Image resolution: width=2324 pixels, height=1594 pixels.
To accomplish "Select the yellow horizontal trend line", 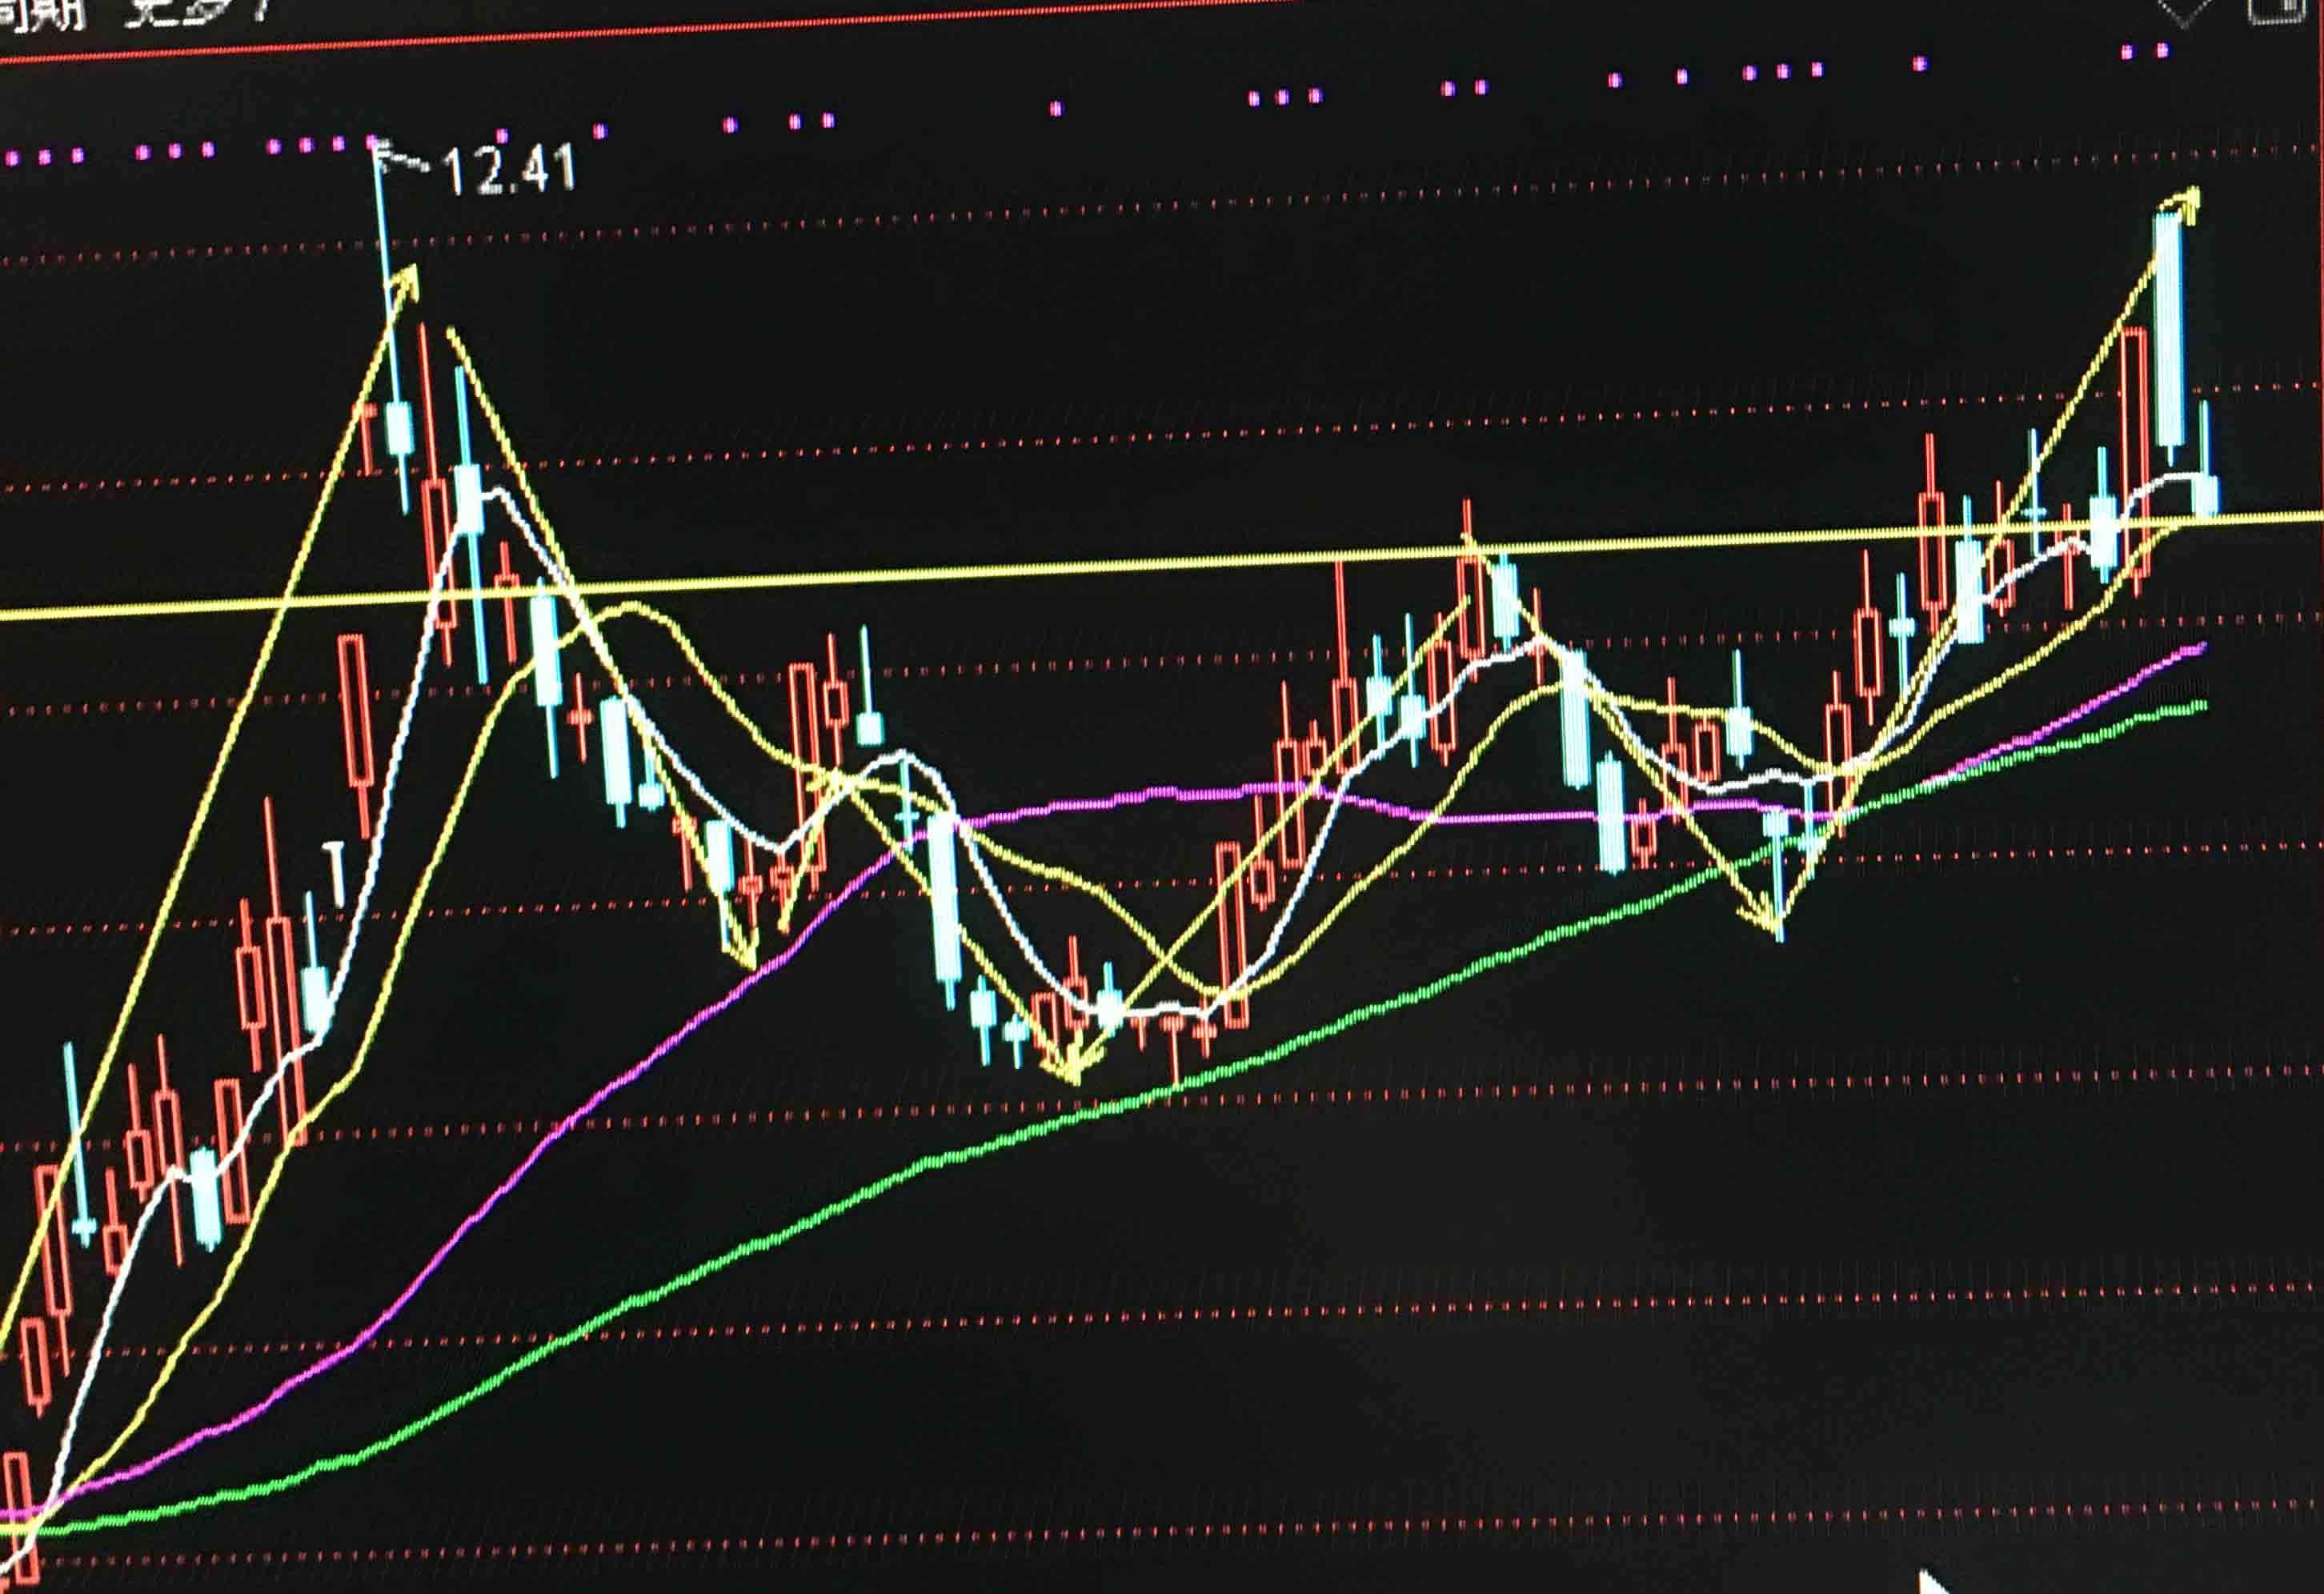I will [x=1162, y=565].
